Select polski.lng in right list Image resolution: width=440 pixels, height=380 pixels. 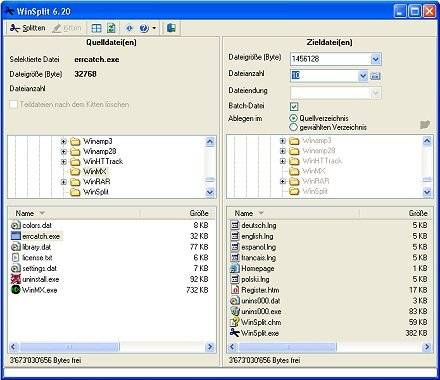point(255,279)
